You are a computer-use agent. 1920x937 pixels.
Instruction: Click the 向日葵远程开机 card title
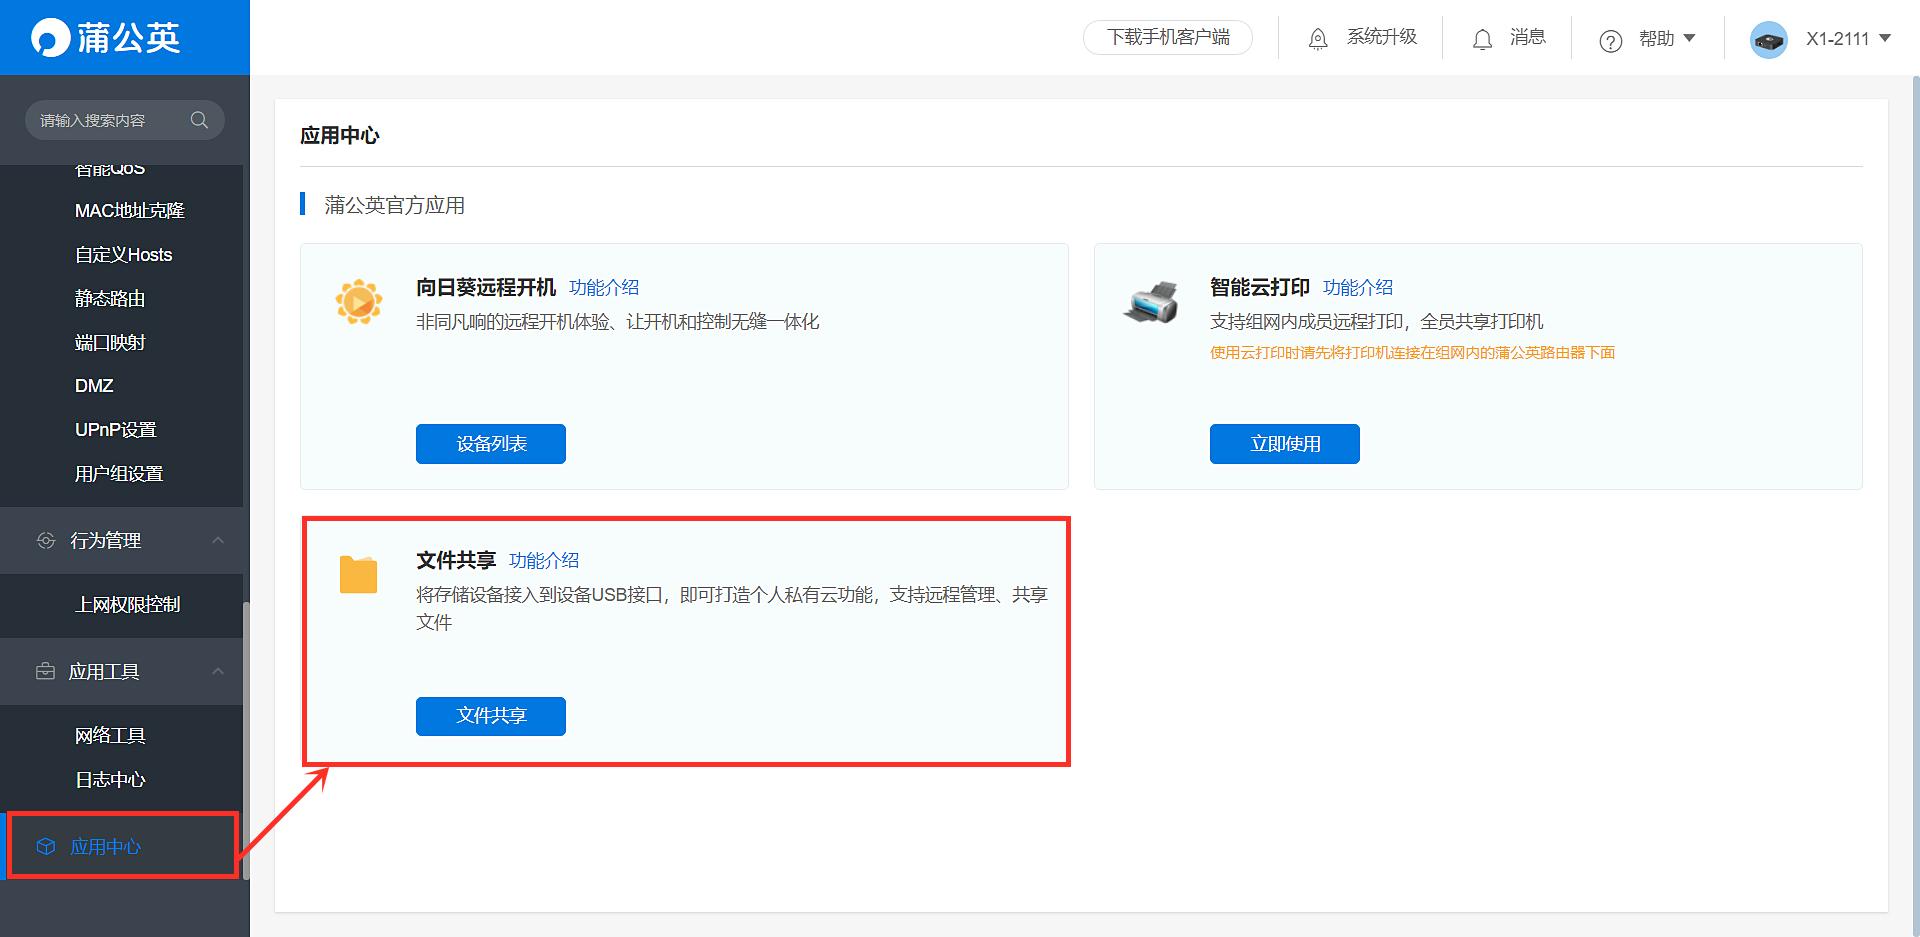tap(486, 288)
